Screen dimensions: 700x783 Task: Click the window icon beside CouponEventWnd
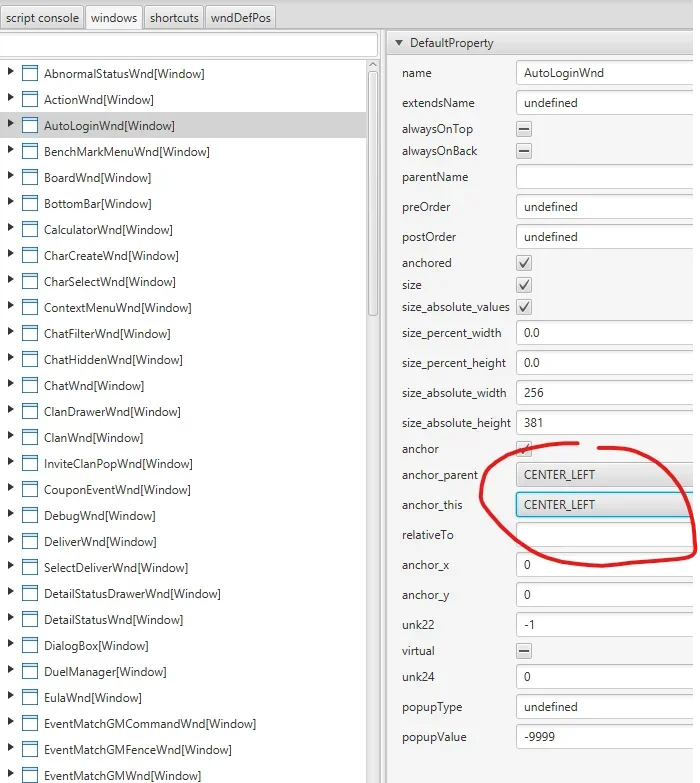[30, 489]
